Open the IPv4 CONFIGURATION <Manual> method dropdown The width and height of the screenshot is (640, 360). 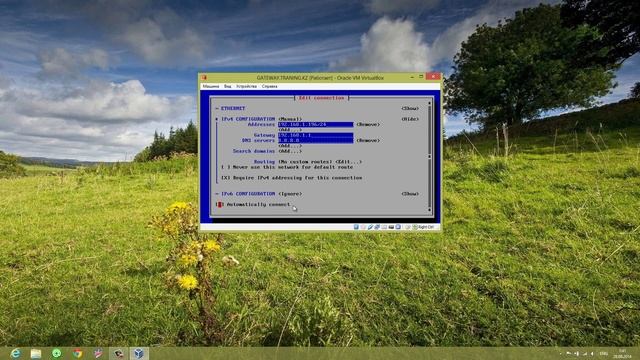pyautogui.click(x=290, y=119)
